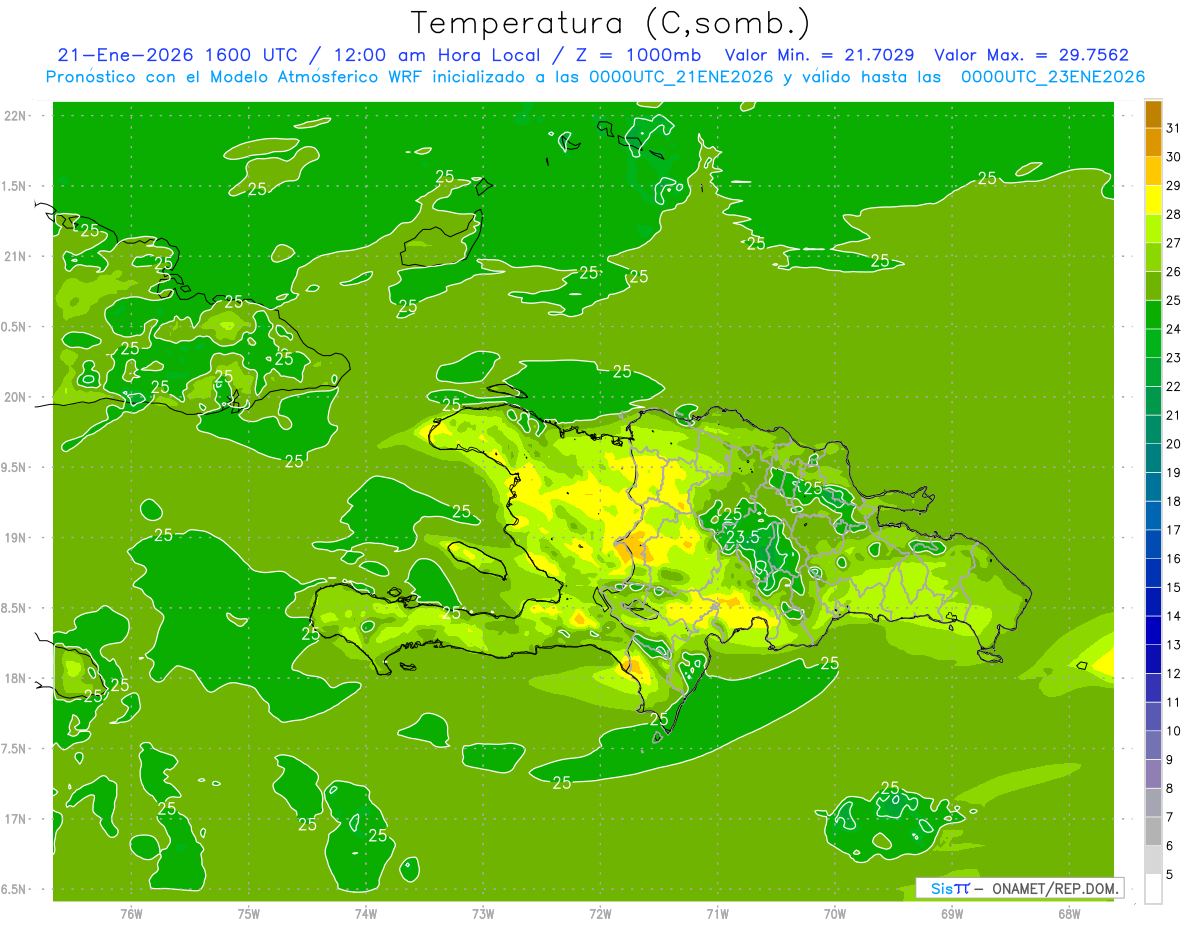This screenshot has width=1200, height=927.
Task: Click legend value "31"
Action: click(1174, 128)
